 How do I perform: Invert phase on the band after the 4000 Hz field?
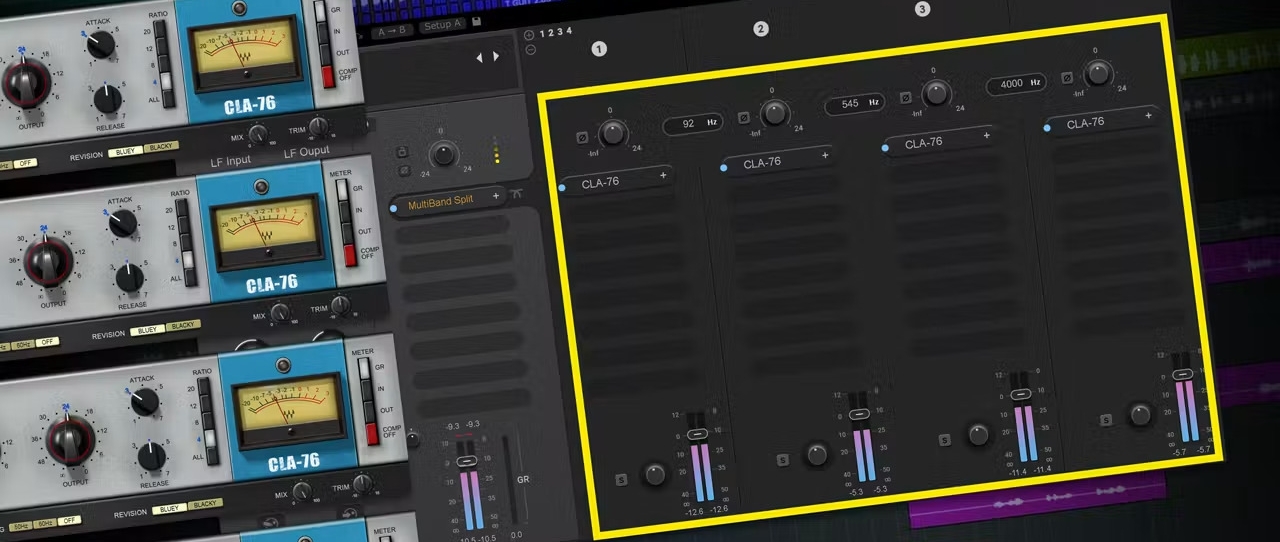click(x=1067, y=77)
